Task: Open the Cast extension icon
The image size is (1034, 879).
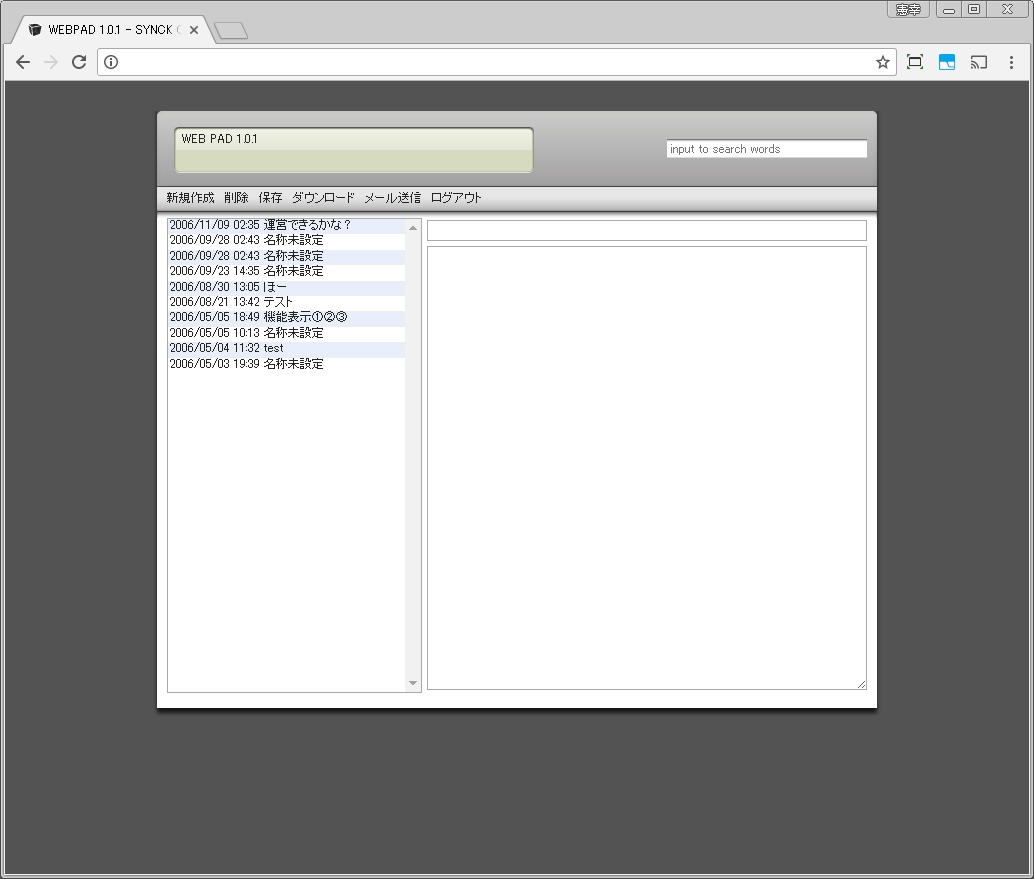Action: tap(979, 62)
